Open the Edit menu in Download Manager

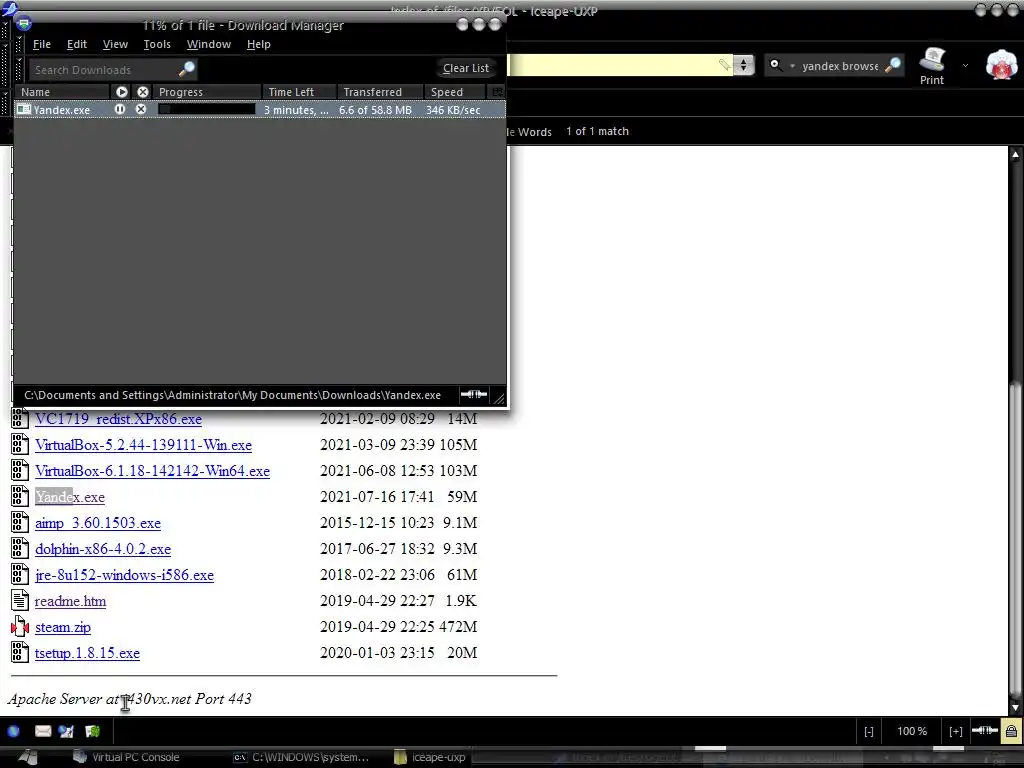coord(76,44)
